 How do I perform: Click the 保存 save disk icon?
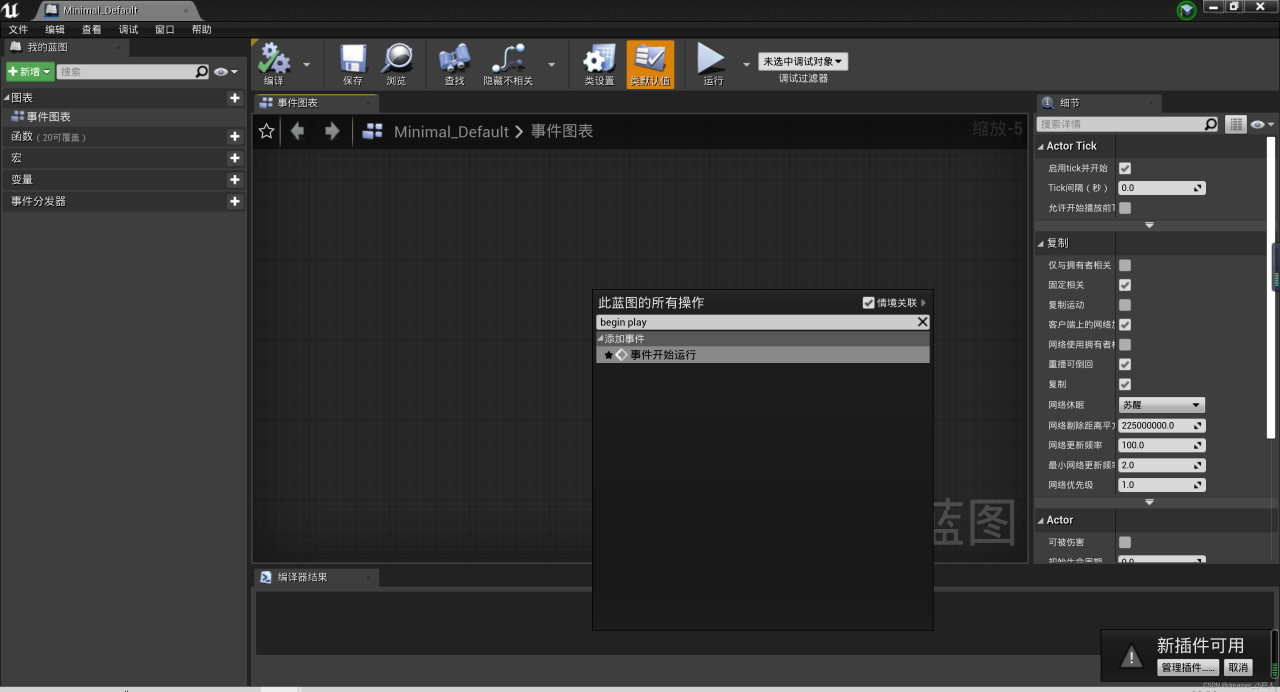(353, 59)
